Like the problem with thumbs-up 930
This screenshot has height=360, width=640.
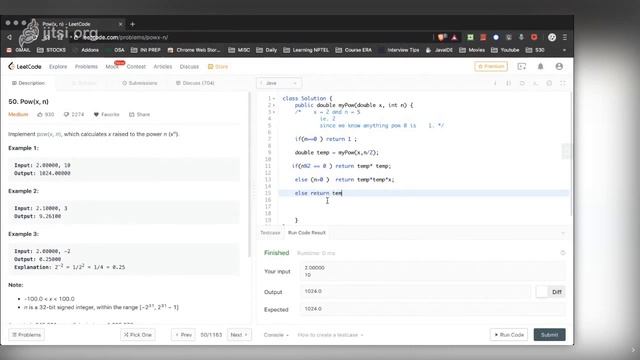pos(45,114)
